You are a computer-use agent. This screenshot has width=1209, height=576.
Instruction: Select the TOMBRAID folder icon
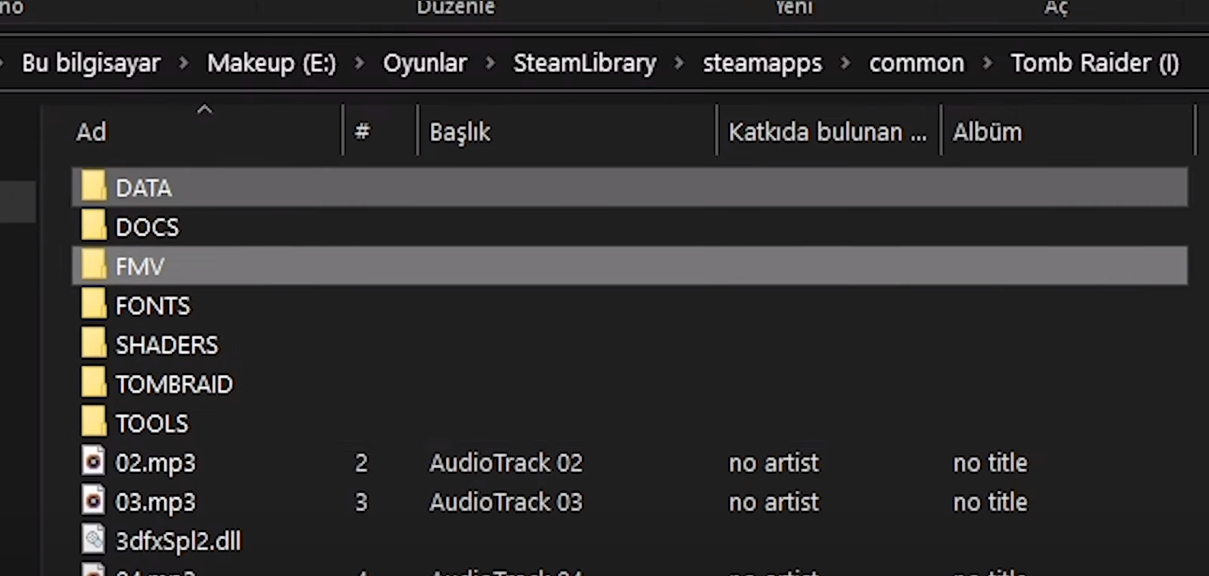point(93,383)
